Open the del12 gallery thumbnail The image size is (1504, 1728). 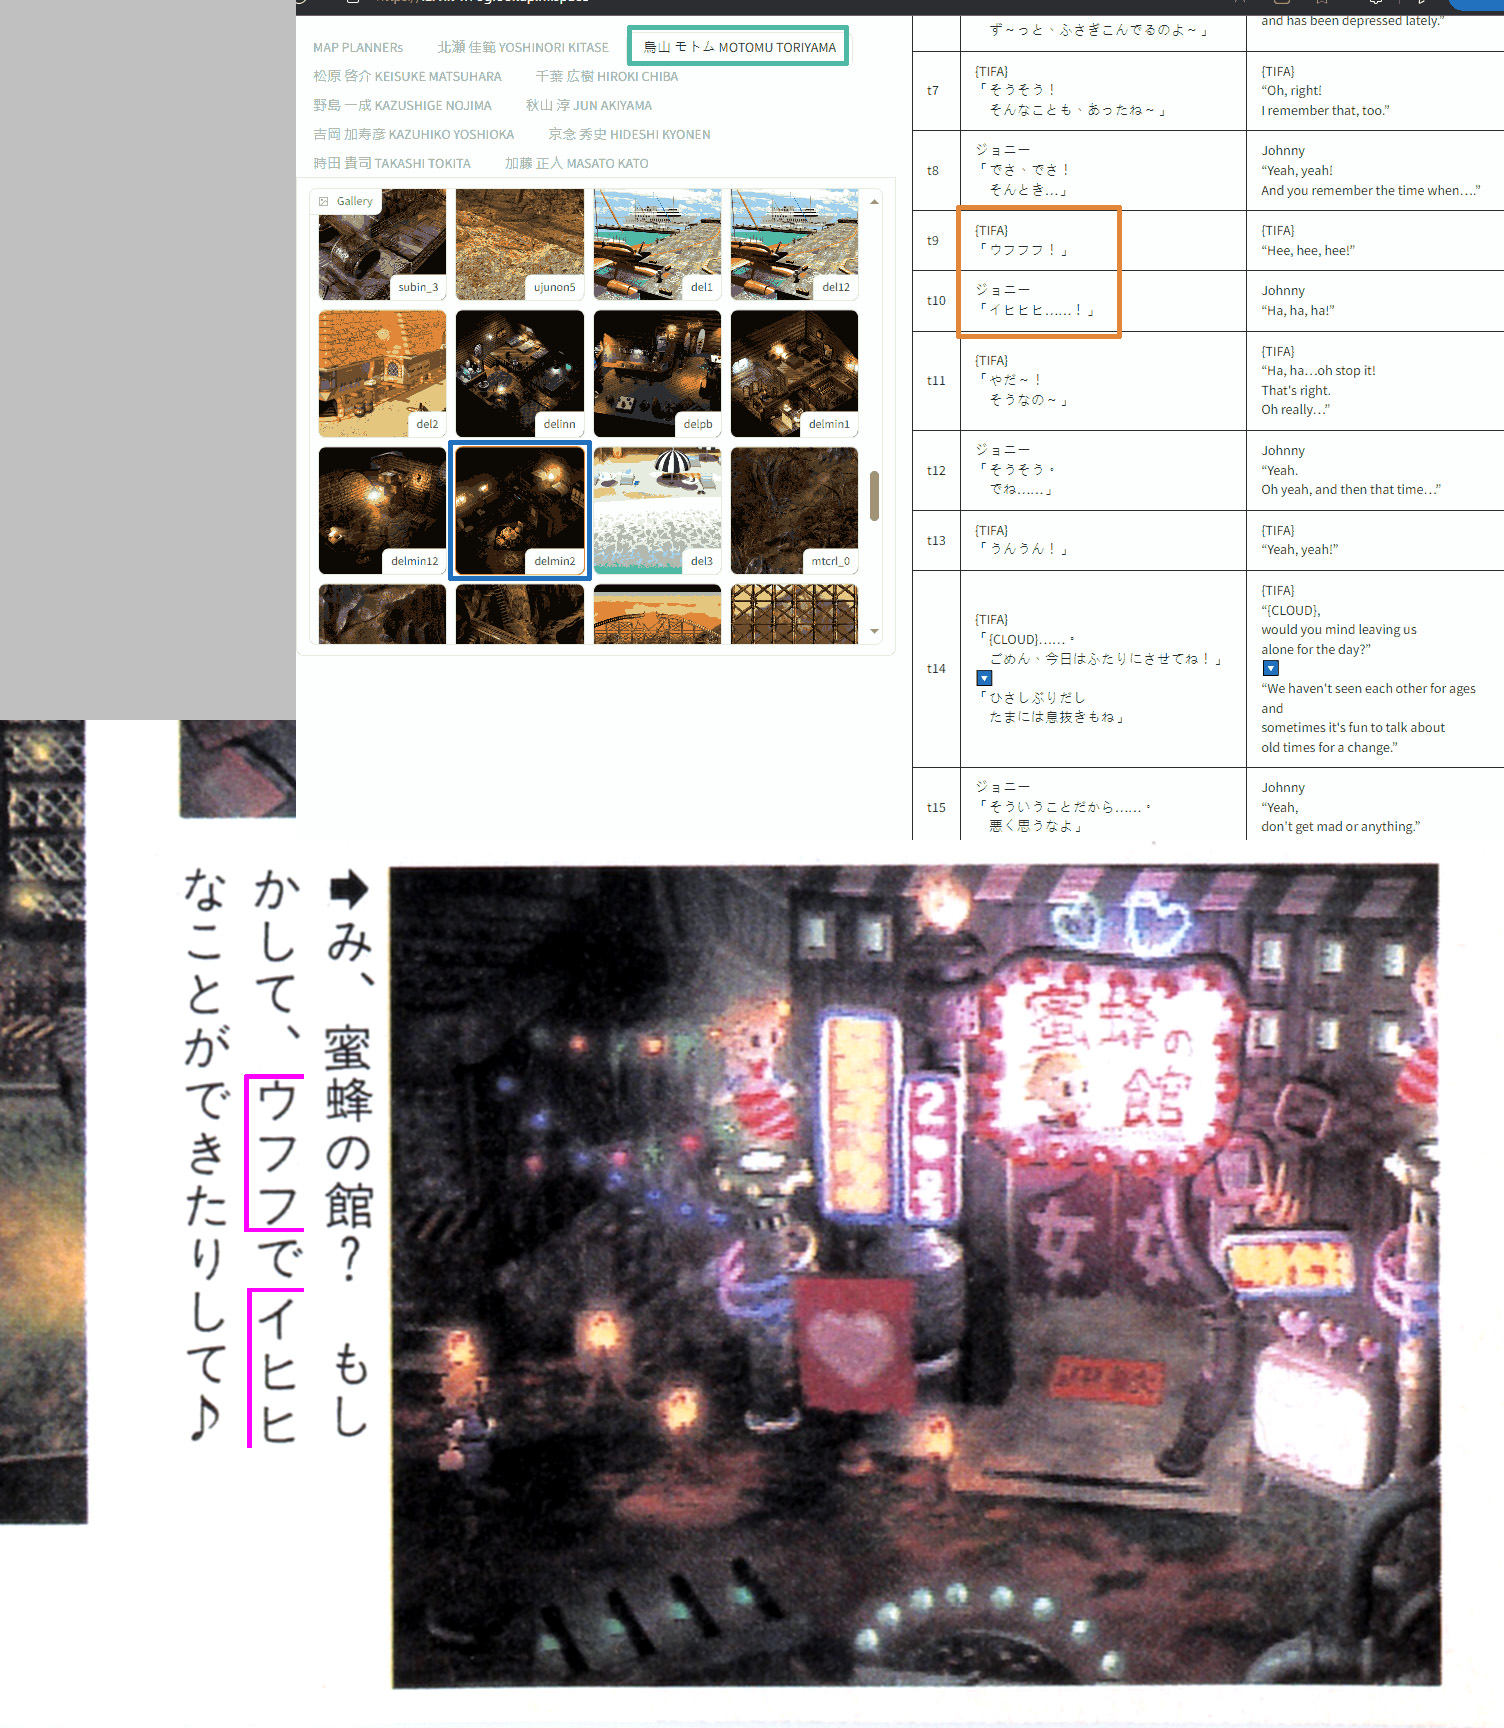point(794,244)
